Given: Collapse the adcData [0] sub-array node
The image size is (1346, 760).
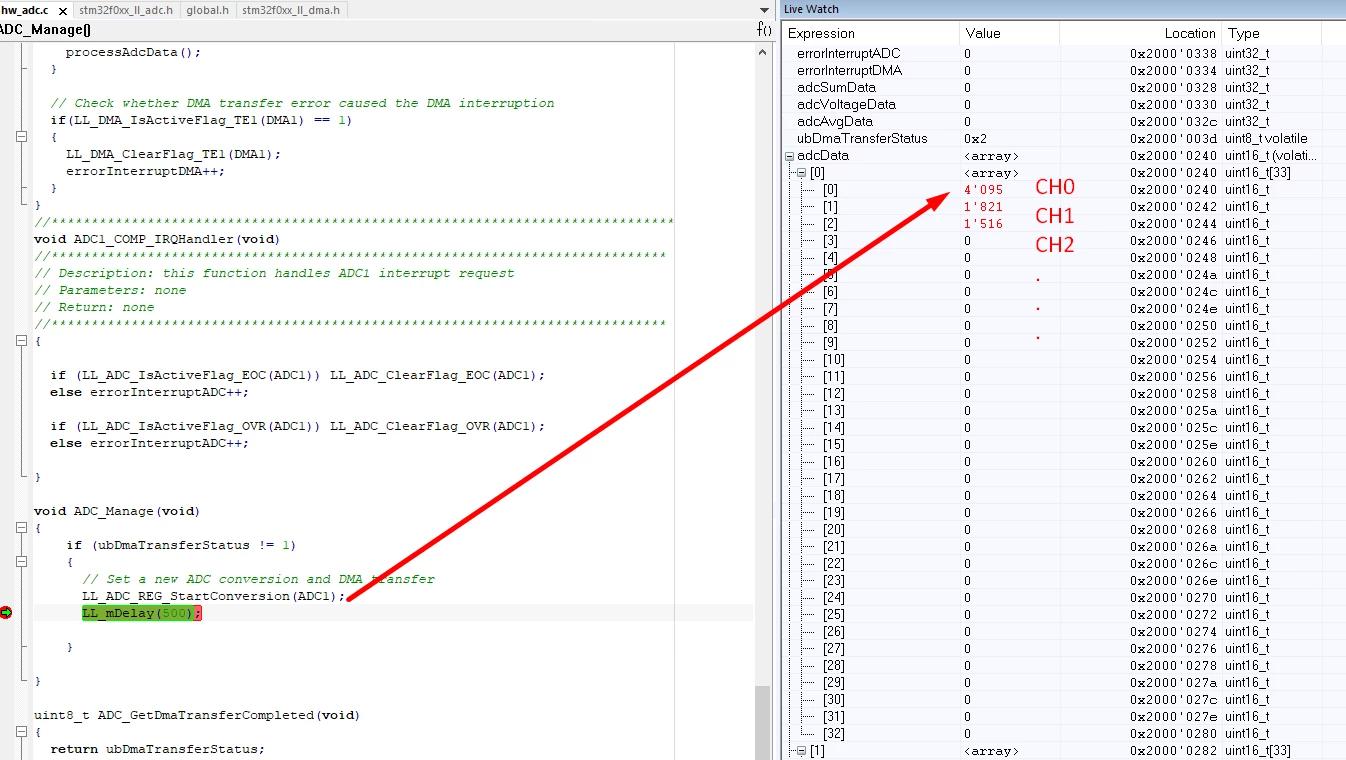Looking at the screenshot, I should pyautogui.click(x=802, y=173).
